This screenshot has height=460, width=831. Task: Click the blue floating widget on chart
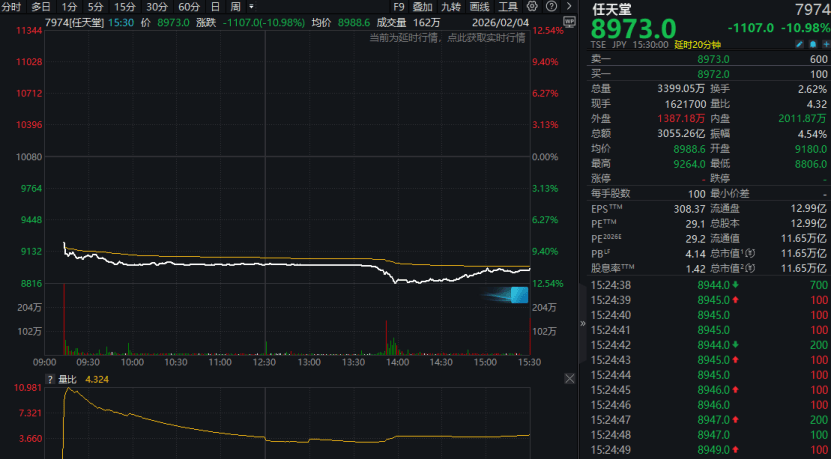click(518, 294)
